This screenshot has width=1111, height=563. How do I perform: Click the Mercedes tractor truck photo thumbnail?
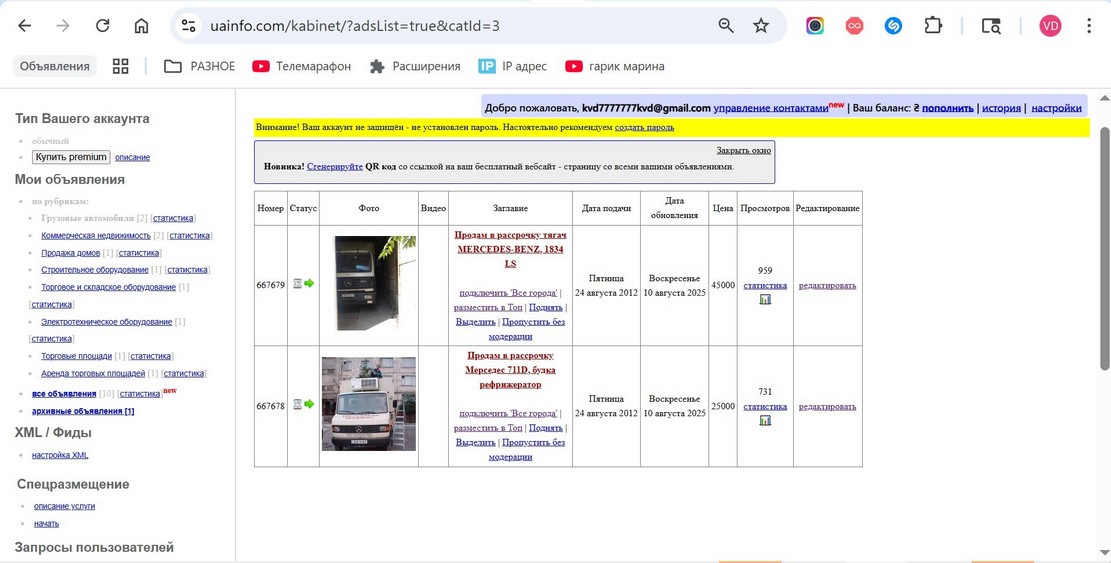[x=376, y=283]
